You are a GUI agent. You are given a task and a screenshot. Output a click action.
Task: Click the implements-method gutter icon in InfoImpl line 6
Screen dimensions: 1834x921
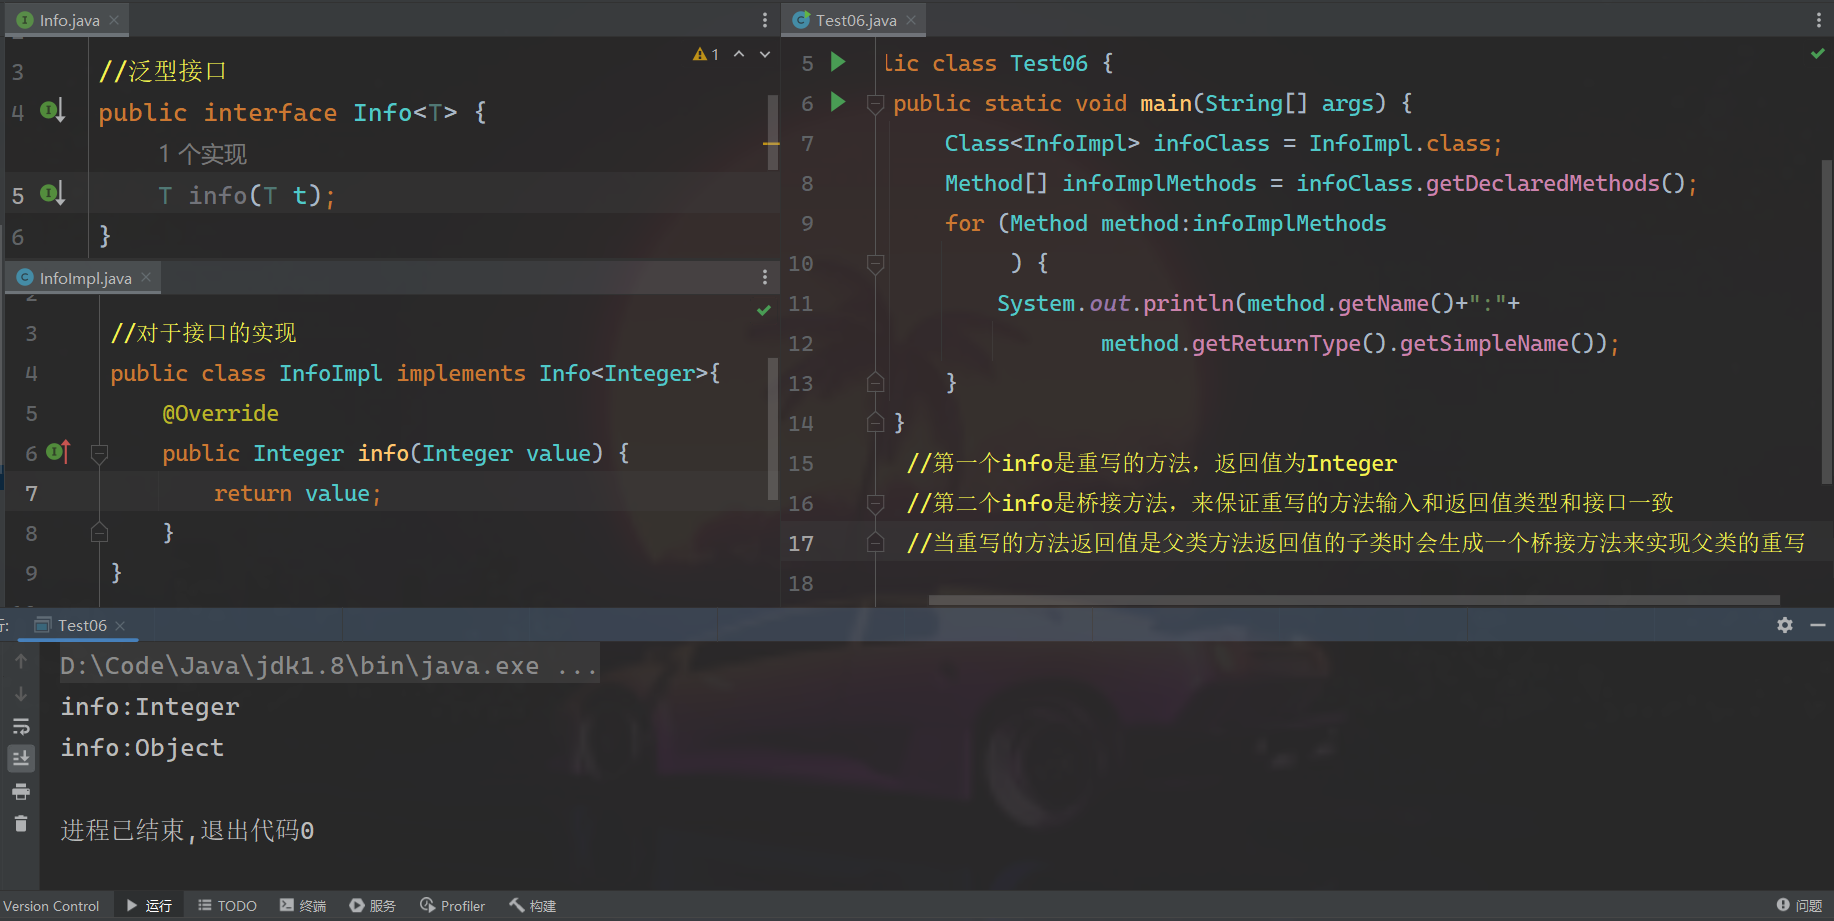coord(58,452)
